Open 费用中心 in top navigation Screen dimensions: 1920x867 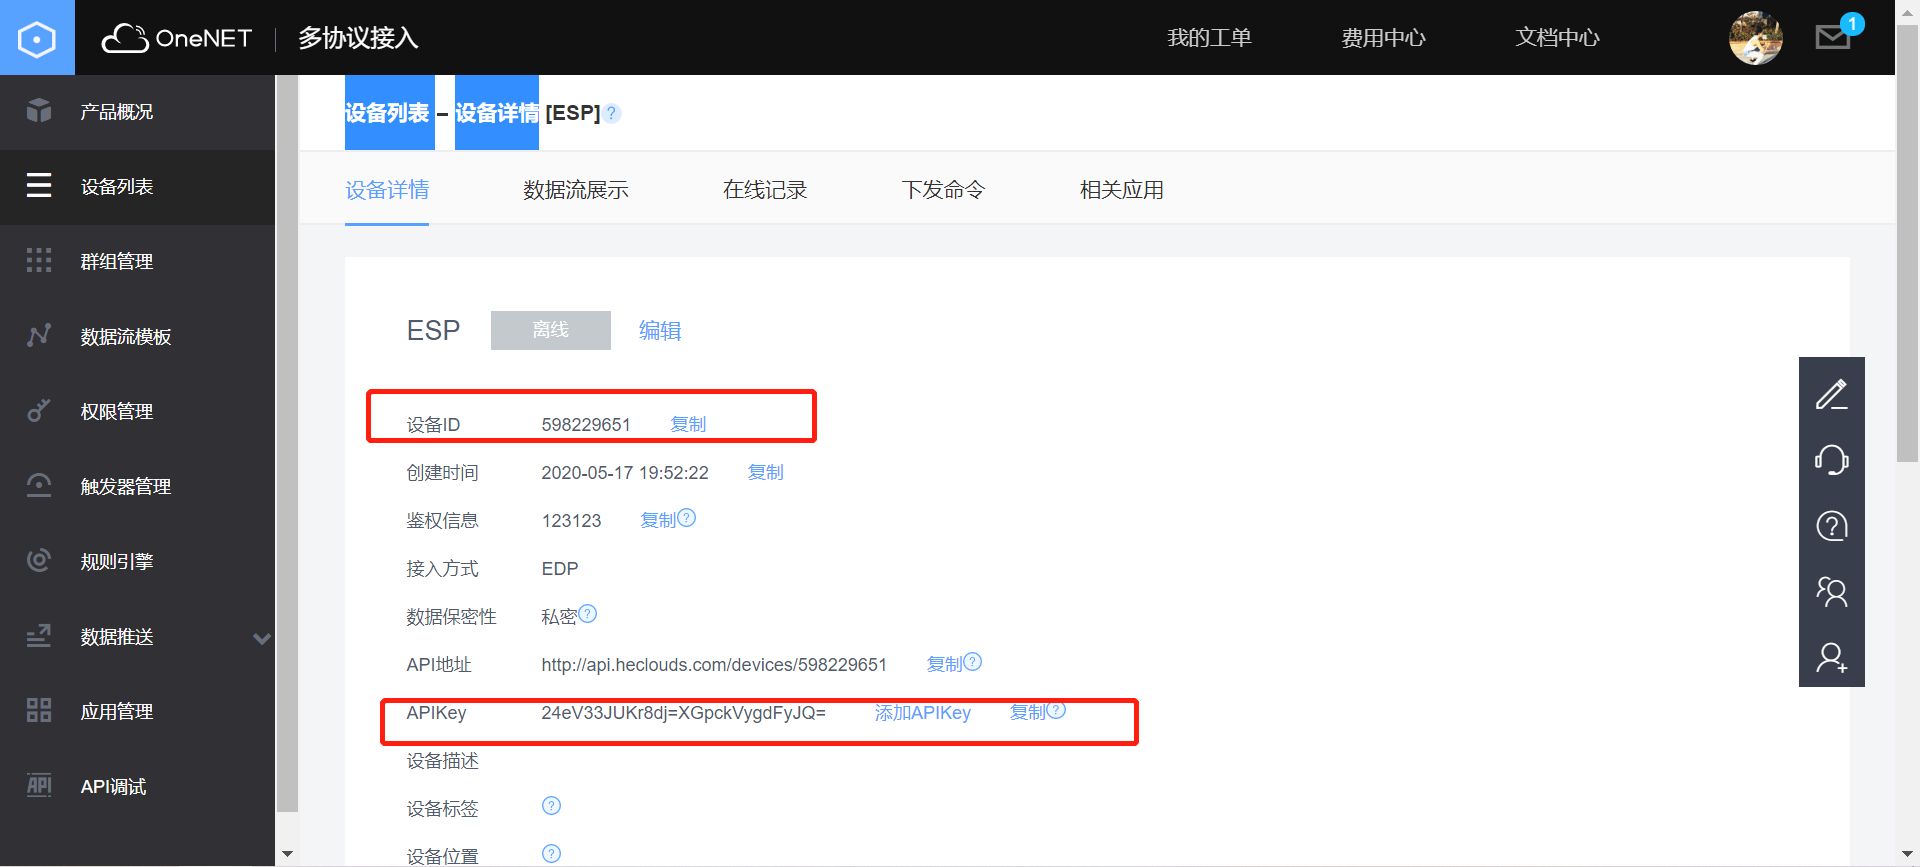pyautogui.click(x=1383, y=38)
